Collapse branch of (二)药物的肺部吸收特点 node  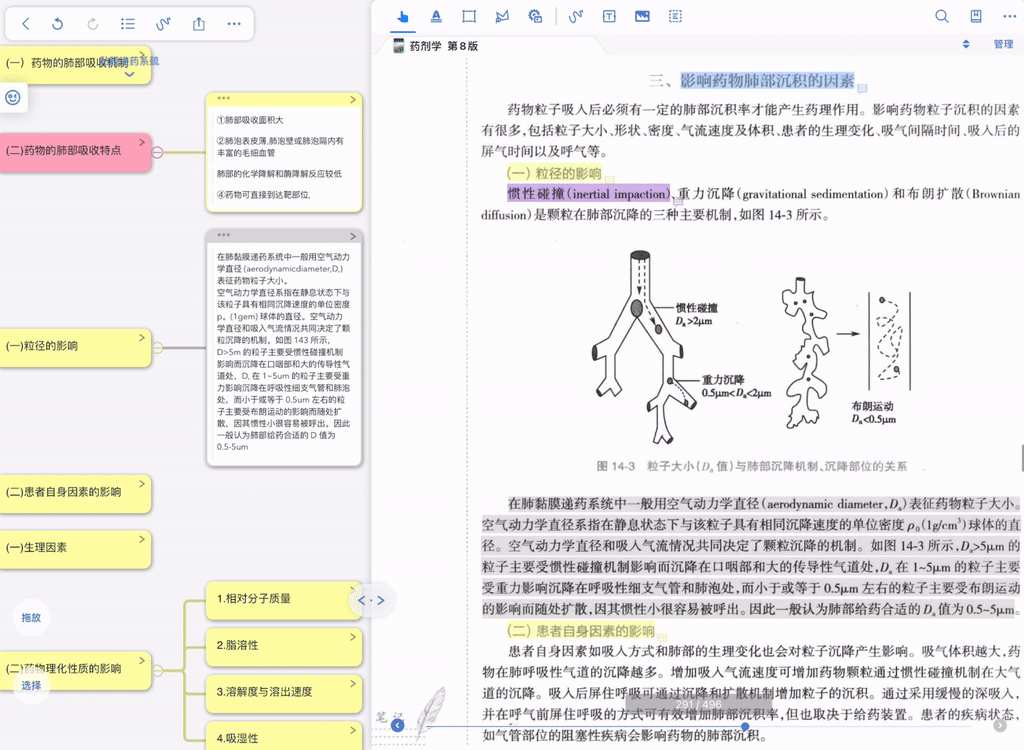pyautogui.click(x=157, y=152)
